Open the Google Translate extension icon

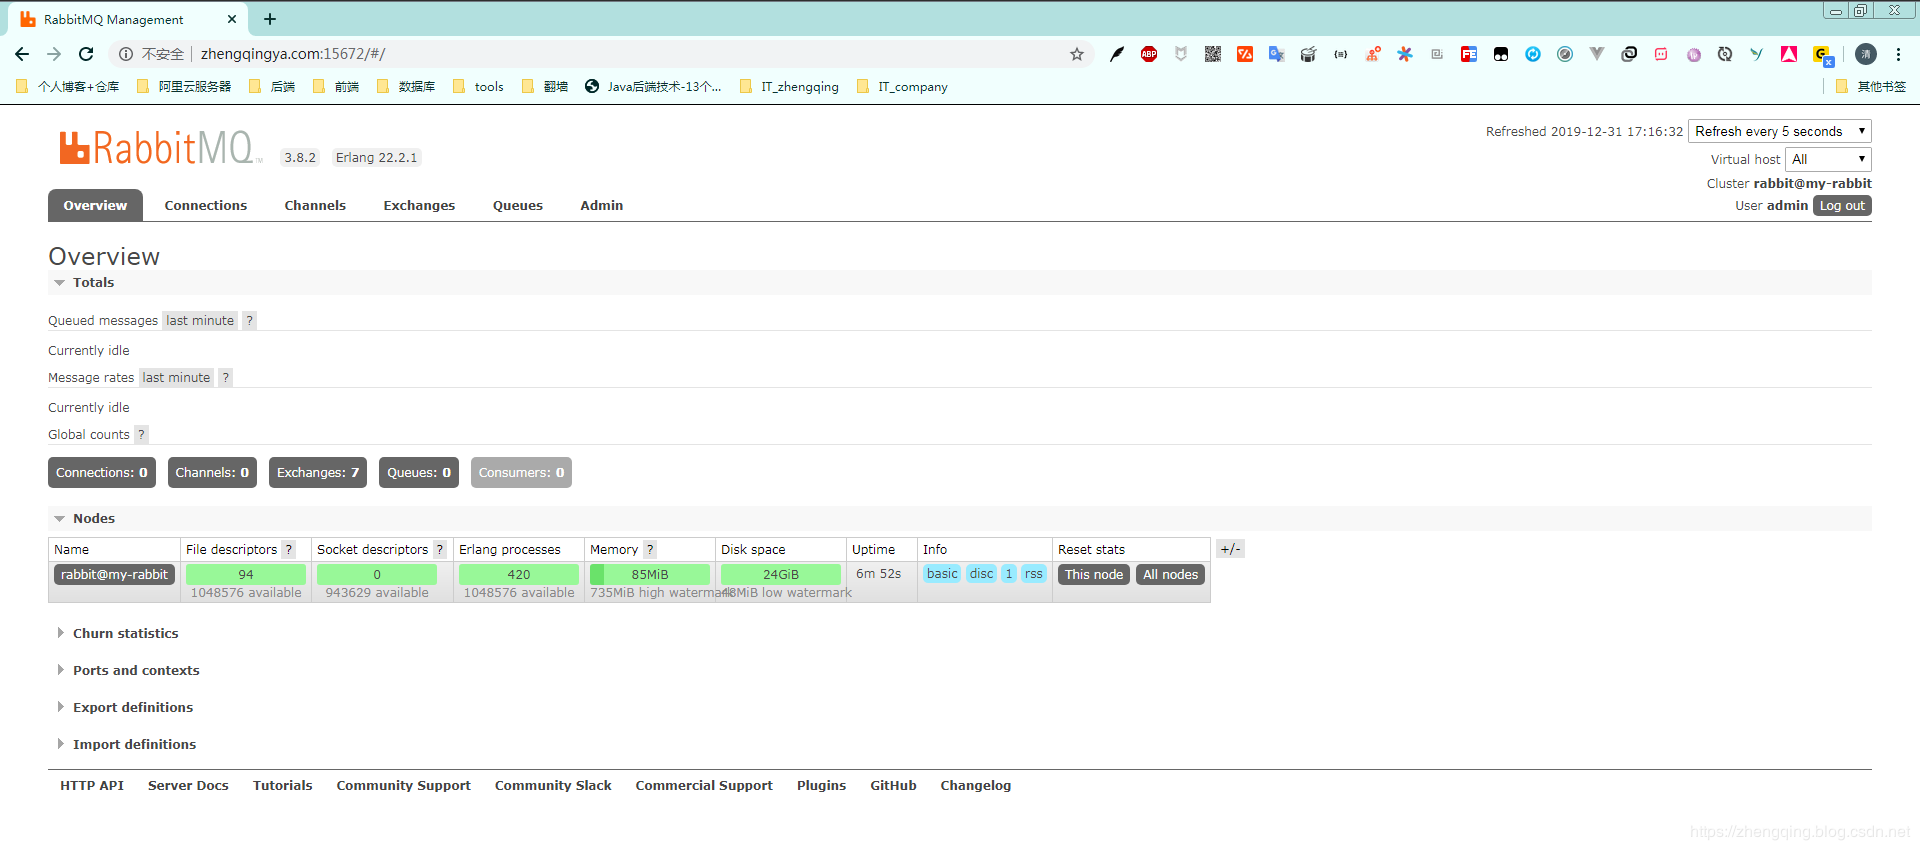[1277, 54]
